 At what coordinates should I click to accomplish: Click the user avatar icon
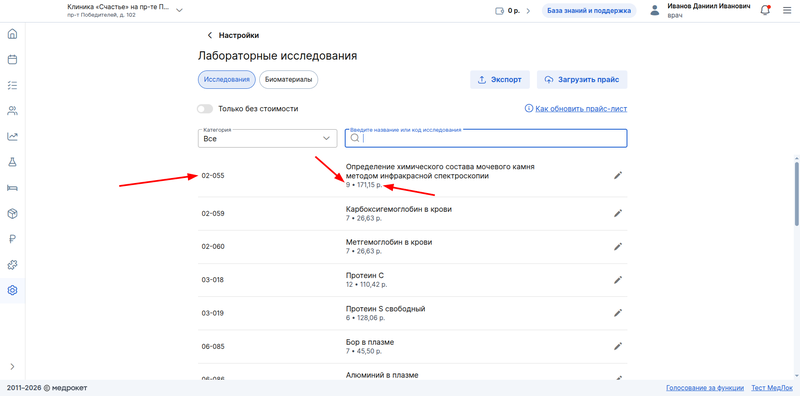(x=655, y=11)
